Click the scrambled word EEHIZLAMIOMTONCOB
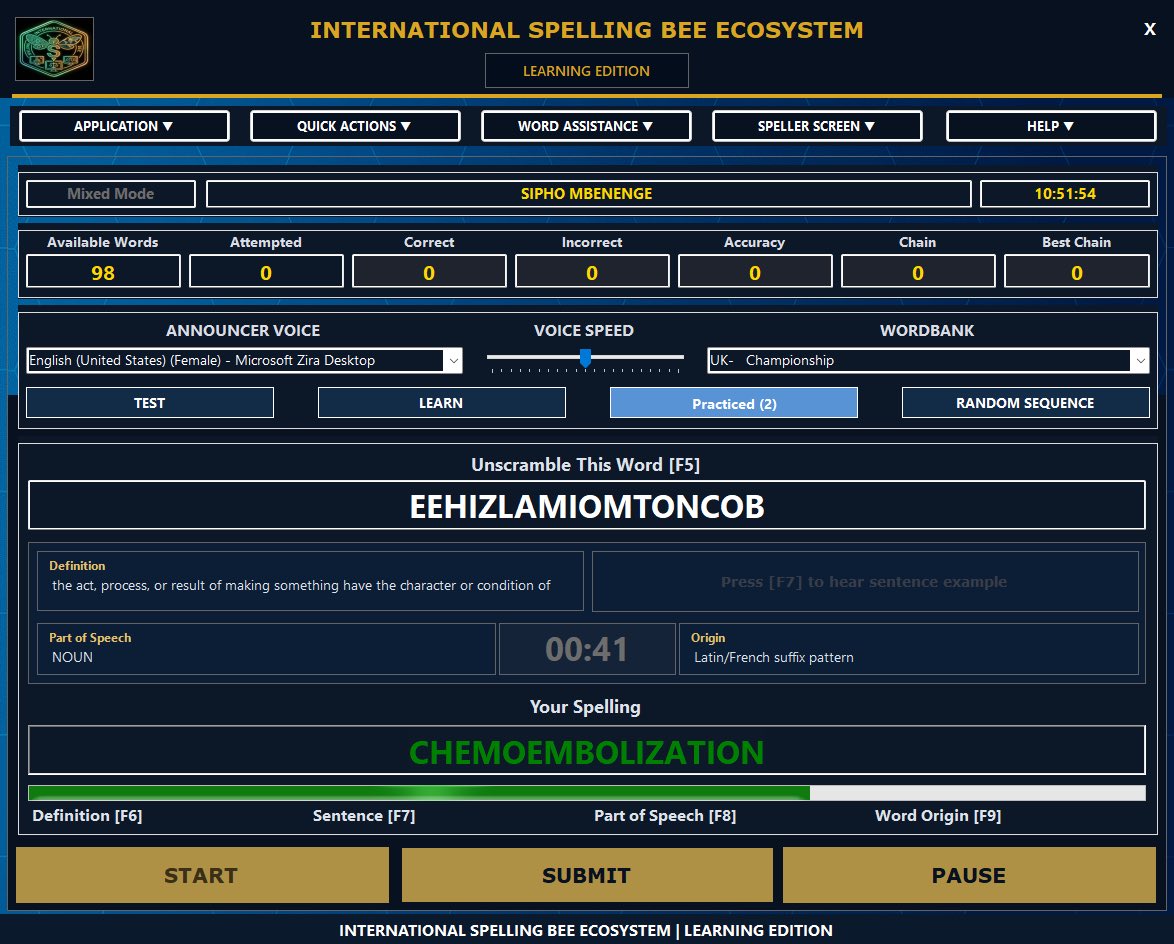Screen dimensions: 1174x944 pyautogui.click(x=587, y=506)
